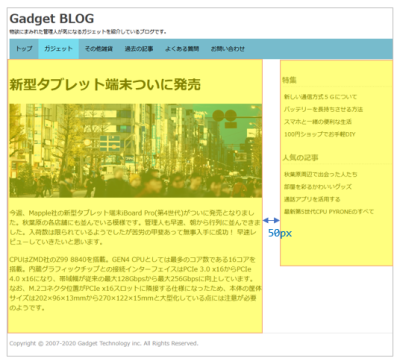Click the blue double-headed spacing arrow
400x364 pixels.
pyautogui.click(x=271, y=220)
